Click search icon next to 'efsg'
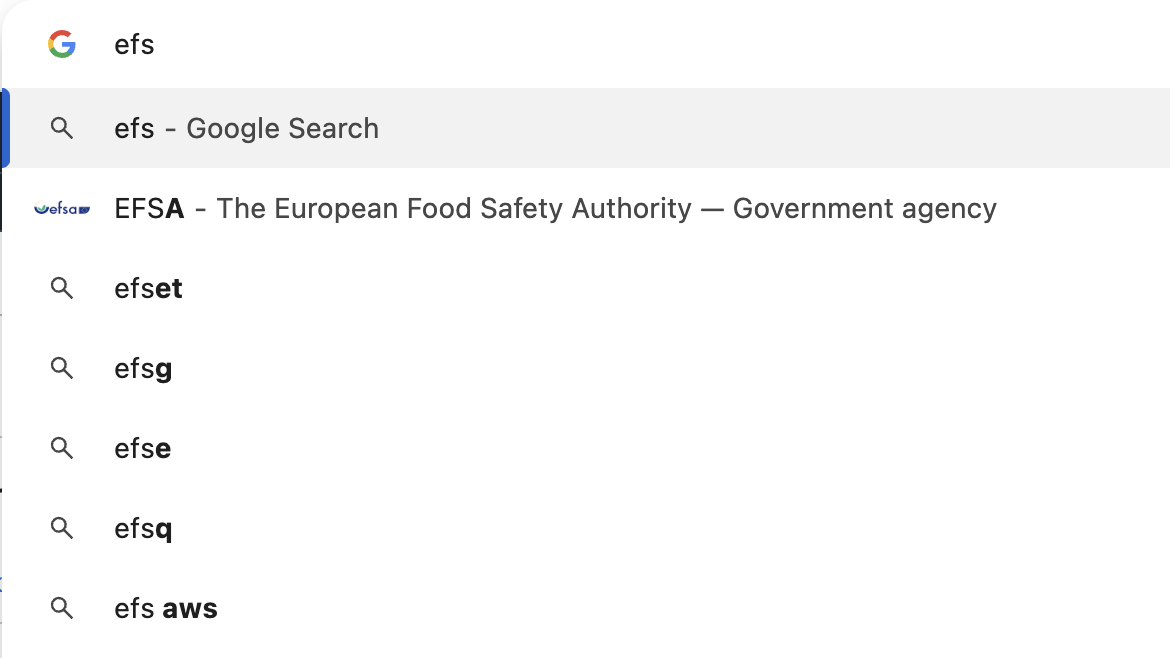 click(62, 369)
